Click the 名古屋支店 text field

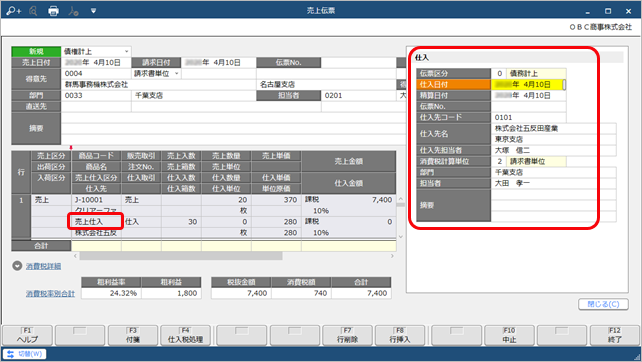(x=326, y=84)
